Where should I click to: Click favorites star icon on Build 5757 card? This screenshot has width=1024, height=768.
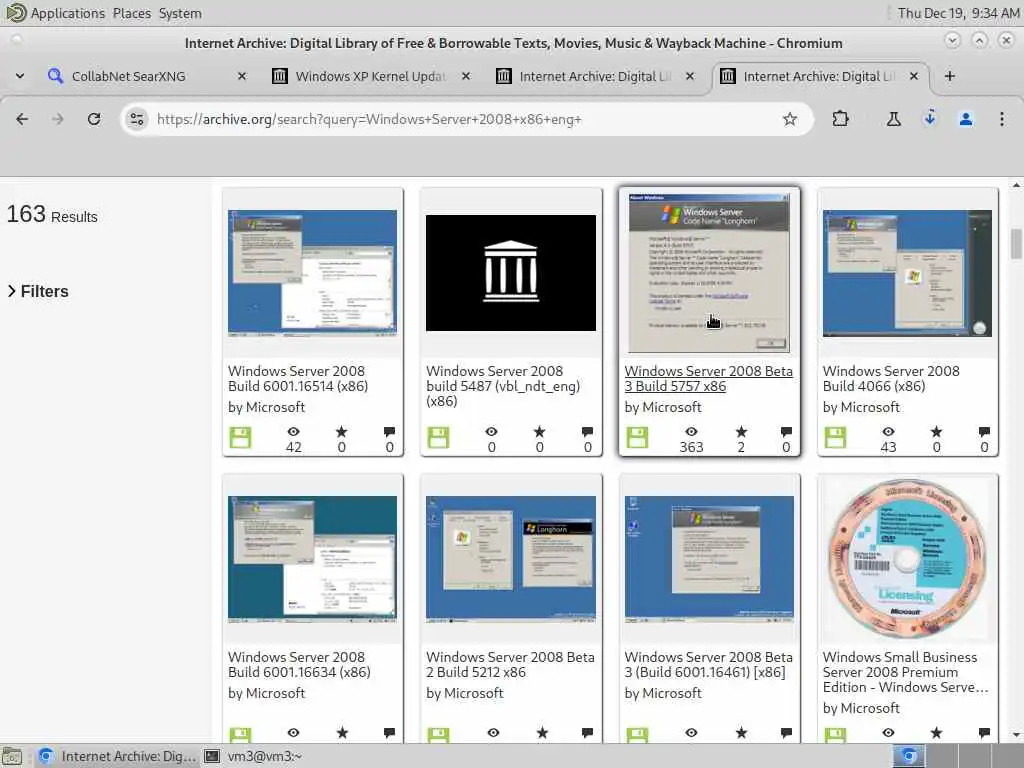741,432
